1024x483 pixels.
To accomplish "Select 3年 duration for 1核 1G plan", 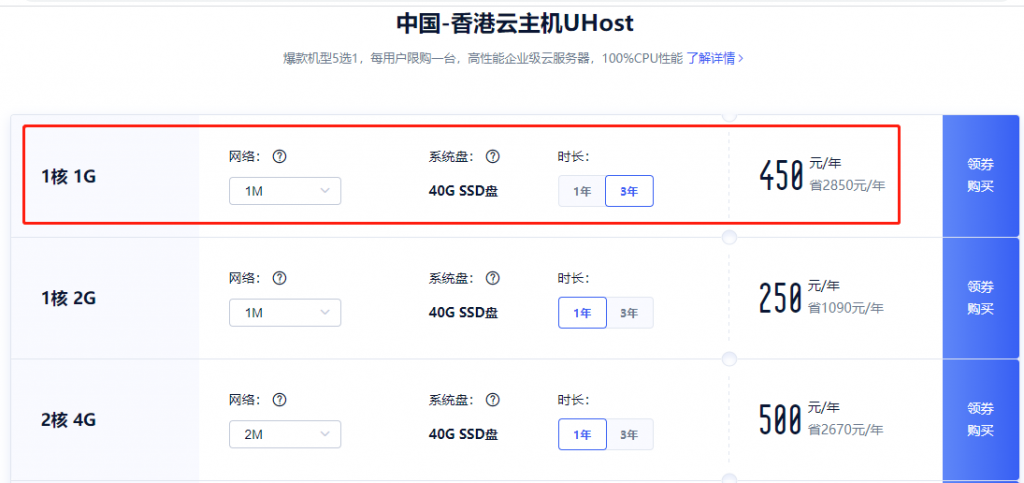I will 629,191.
